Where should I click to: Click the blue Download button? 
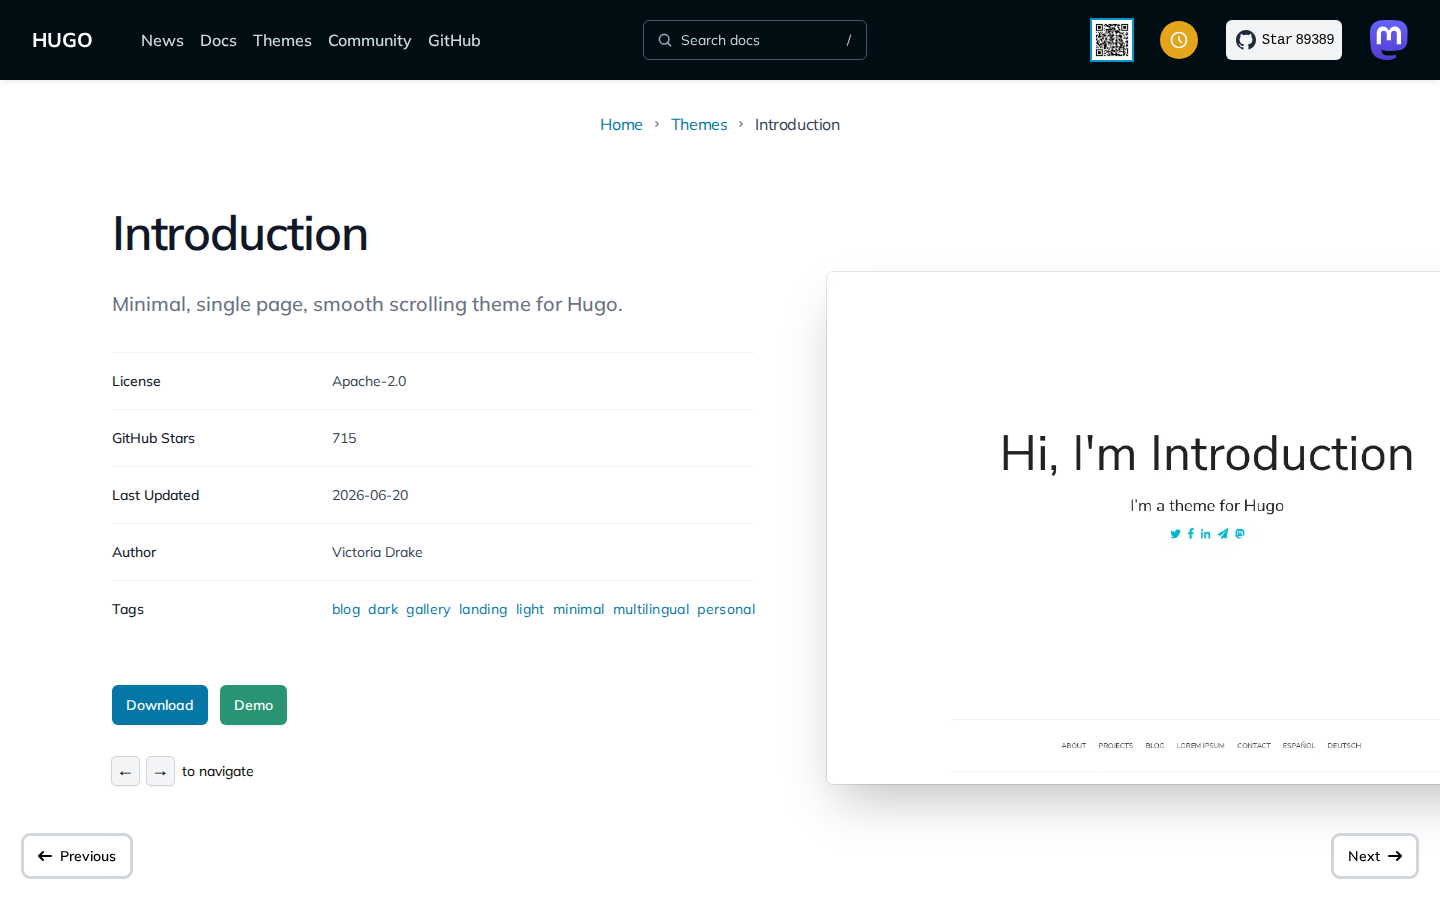[160, 705]
